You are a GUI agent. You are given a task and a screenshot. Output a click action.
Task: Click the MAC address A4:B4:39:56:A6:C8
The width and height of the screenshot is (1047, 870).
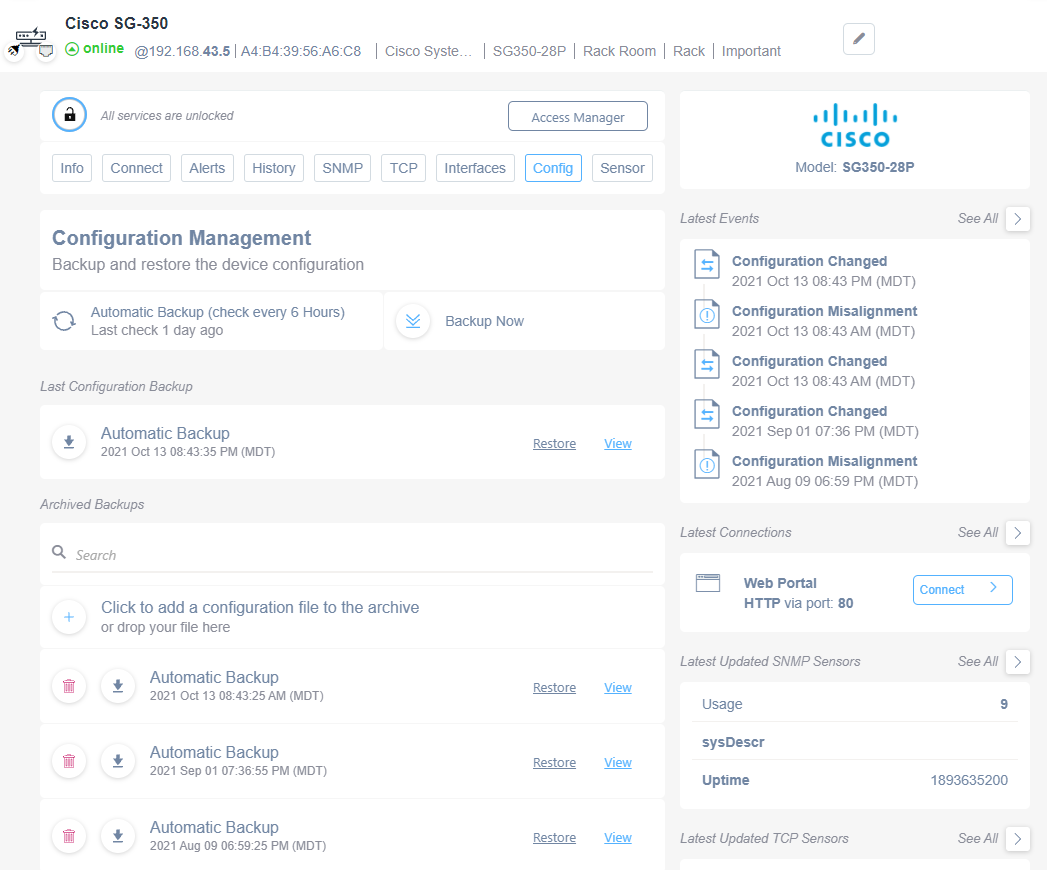pos(300,51)
